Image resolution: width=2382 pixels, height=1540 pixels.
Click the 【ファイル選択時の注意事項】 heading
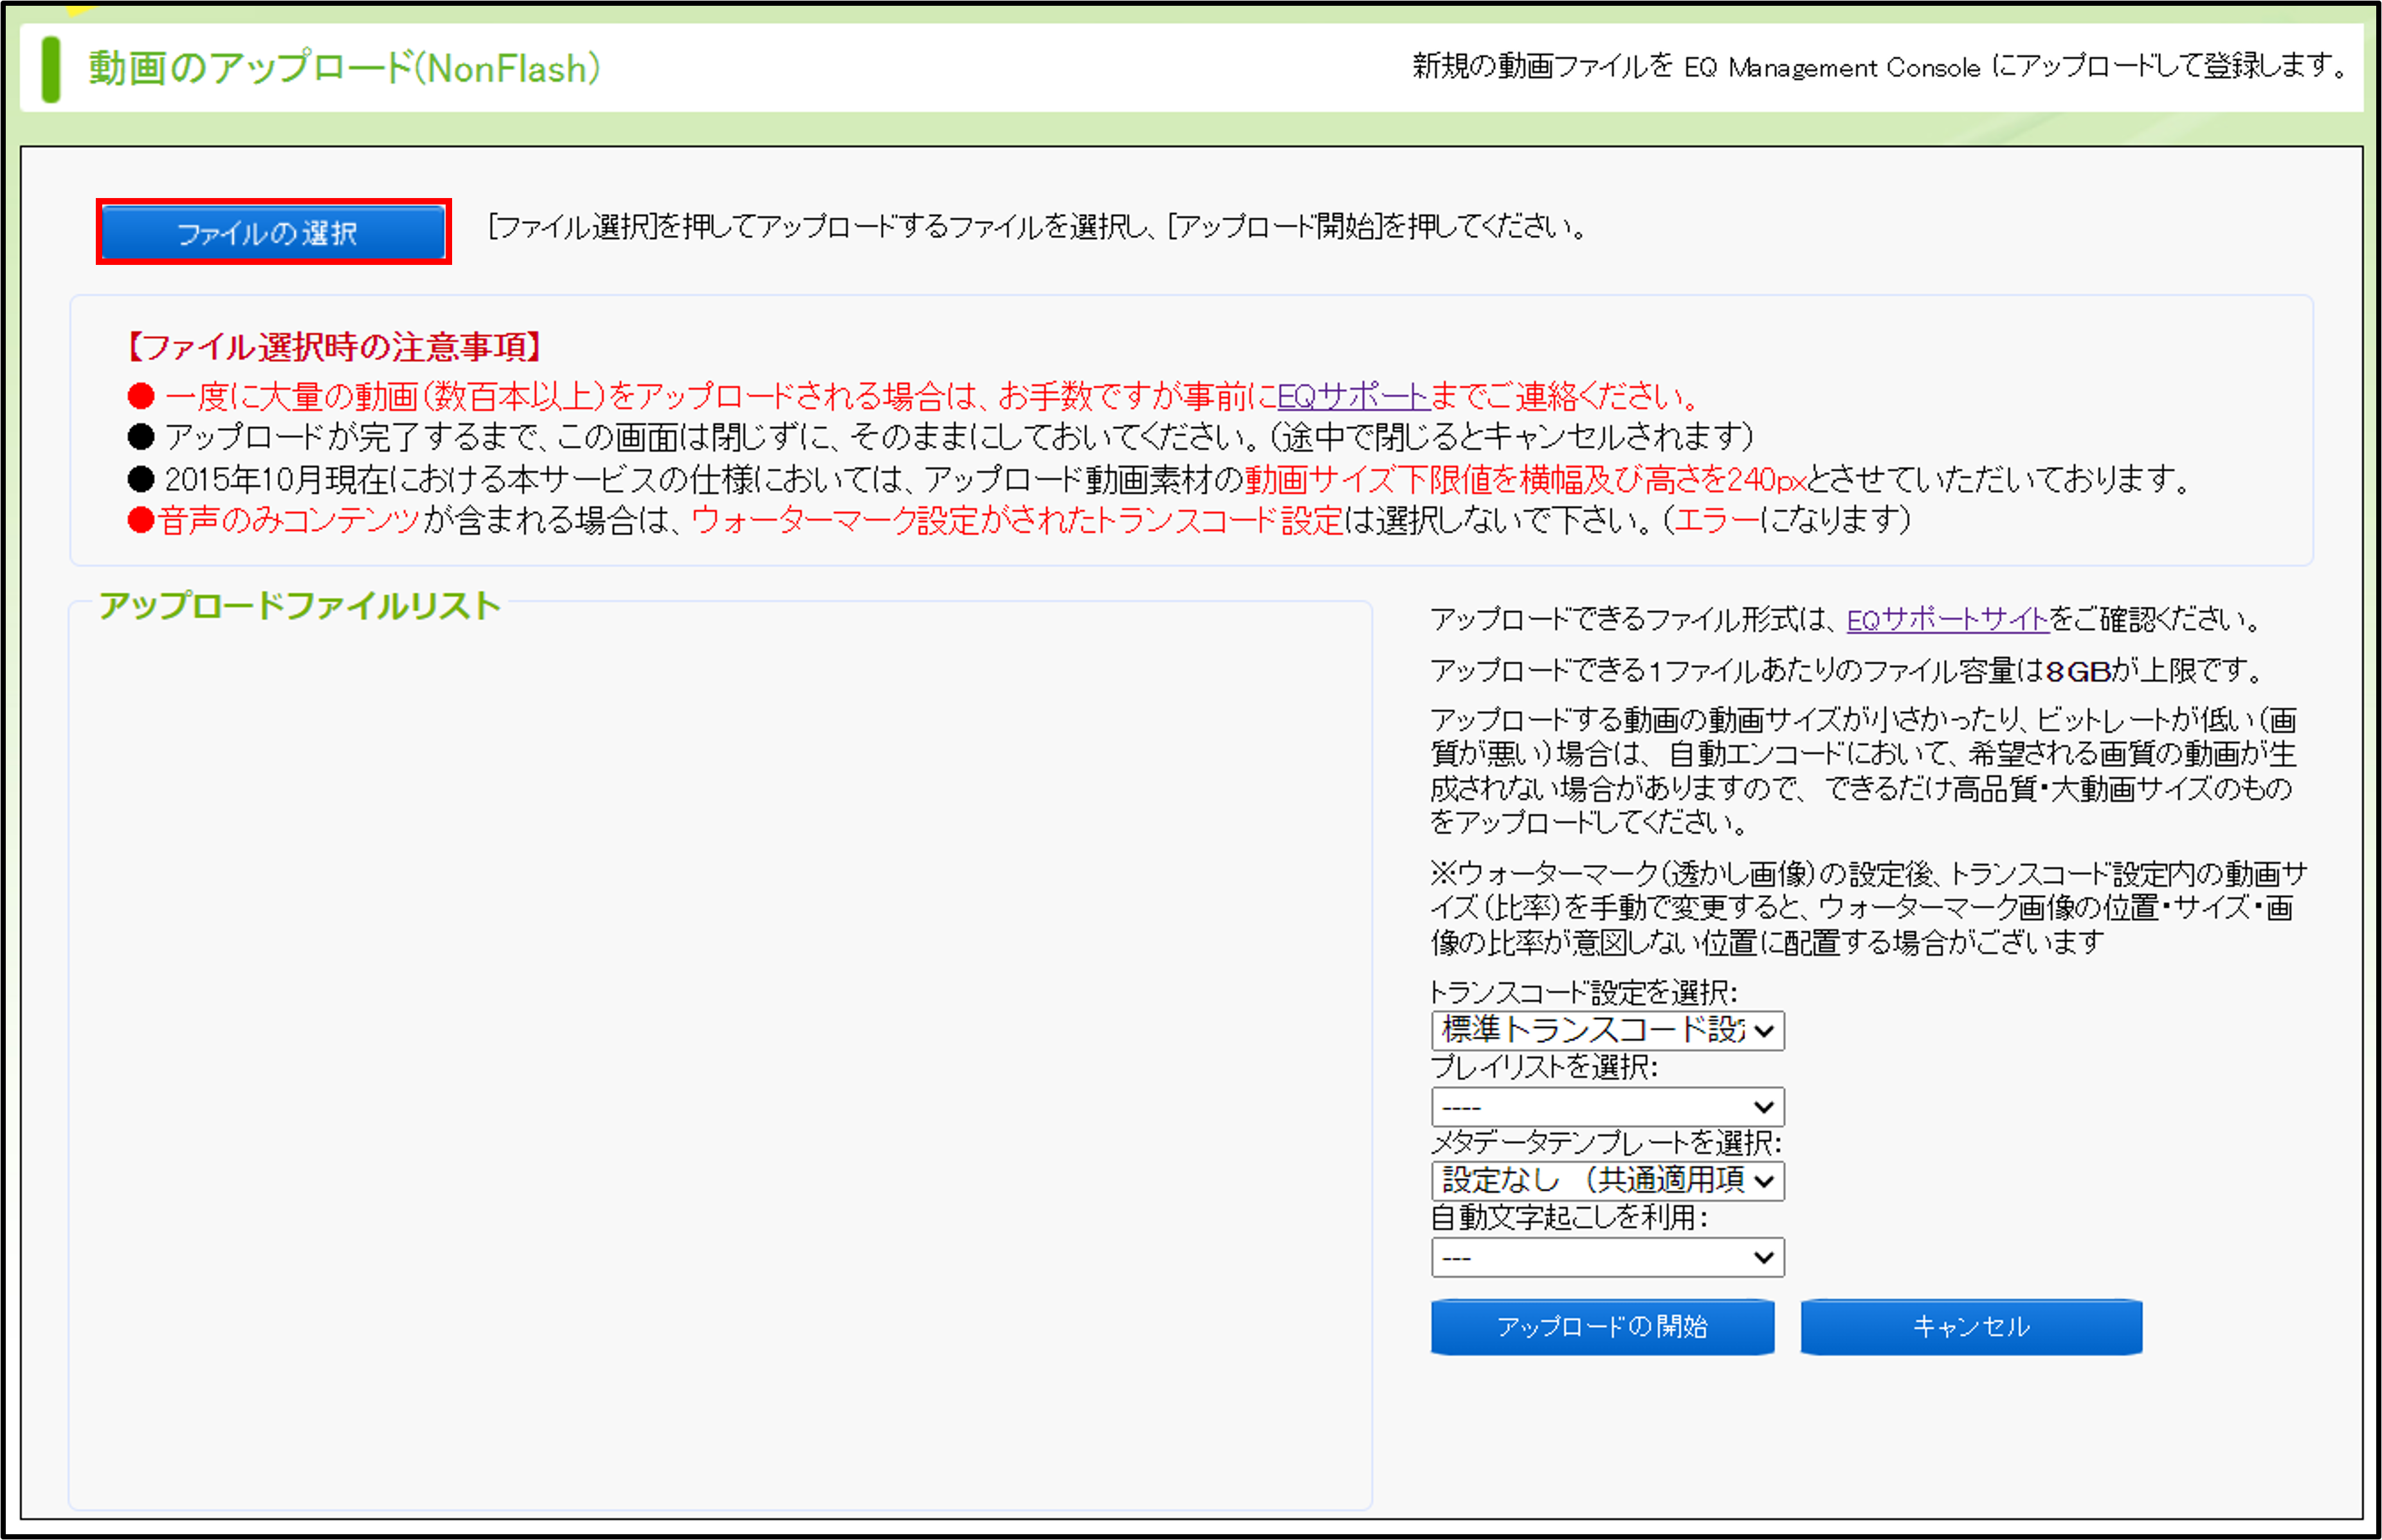pos(334,347)
